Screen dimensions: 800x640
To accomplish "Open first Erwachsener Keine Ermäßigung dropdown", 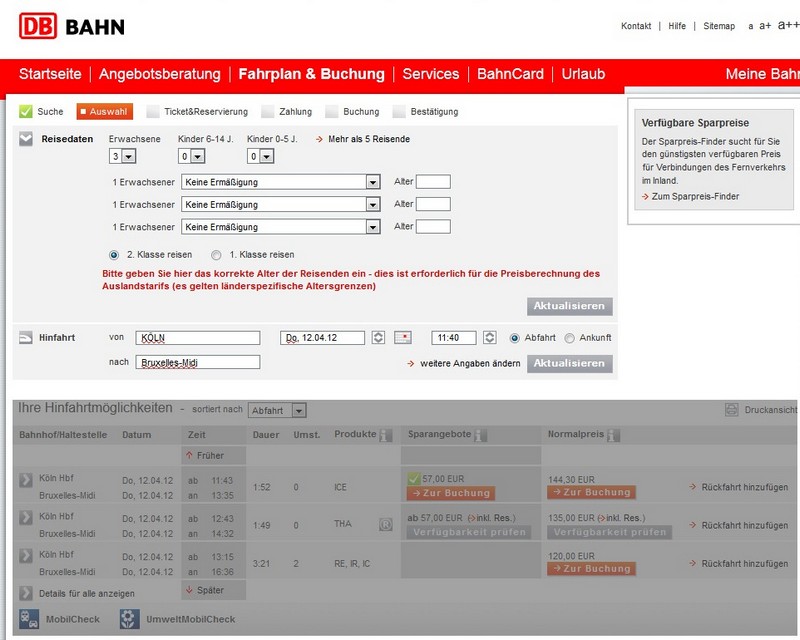I will 281,182.
